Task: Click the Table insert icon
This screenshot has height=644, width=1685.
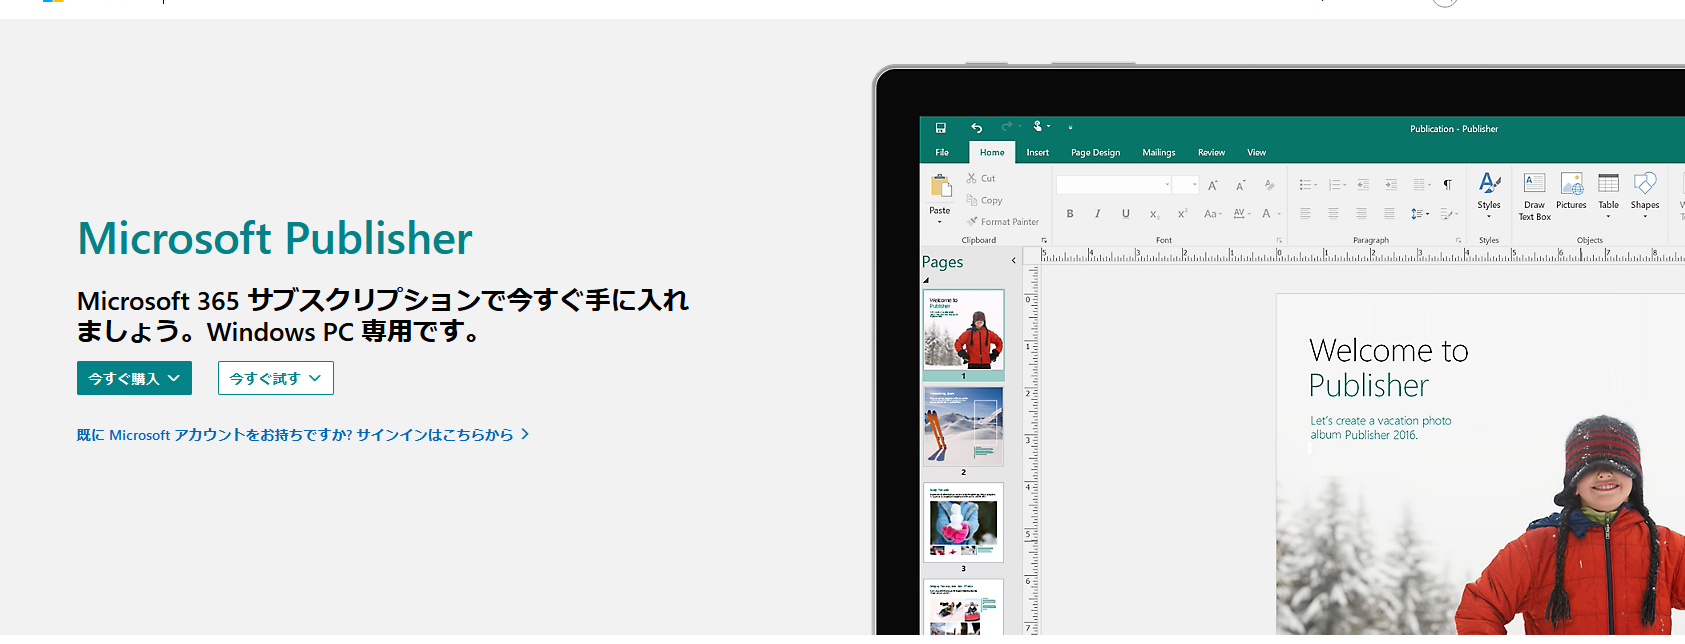Action: click(x=1608, y=194)
